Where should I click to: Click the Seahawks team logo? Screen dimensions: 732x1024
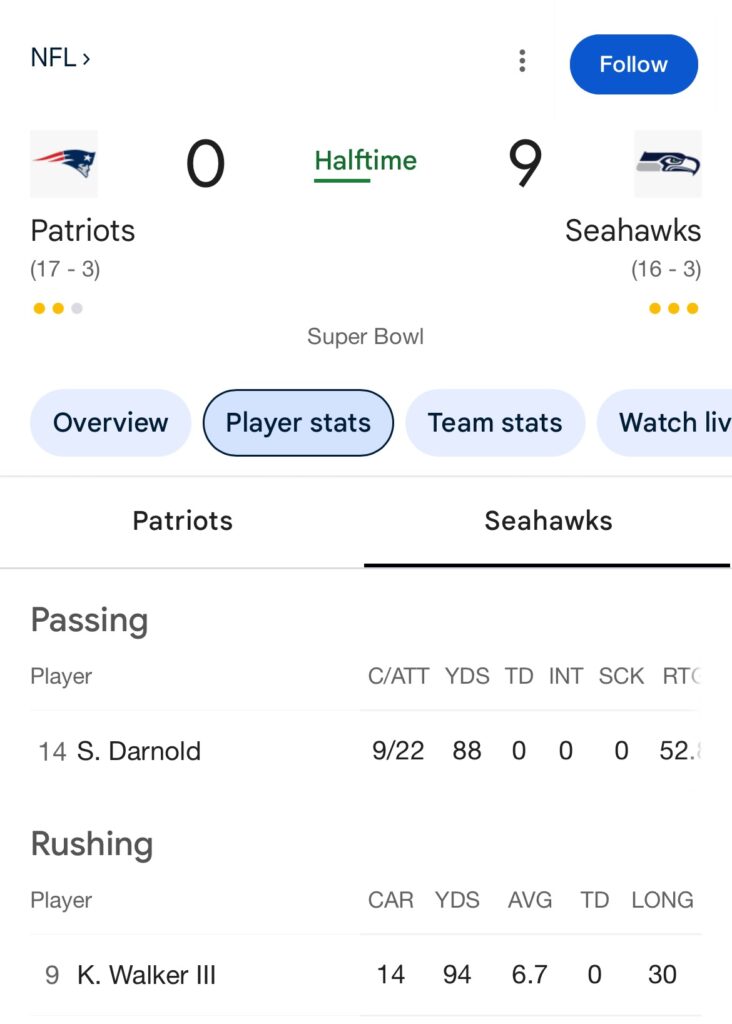[x=668, y=164]
